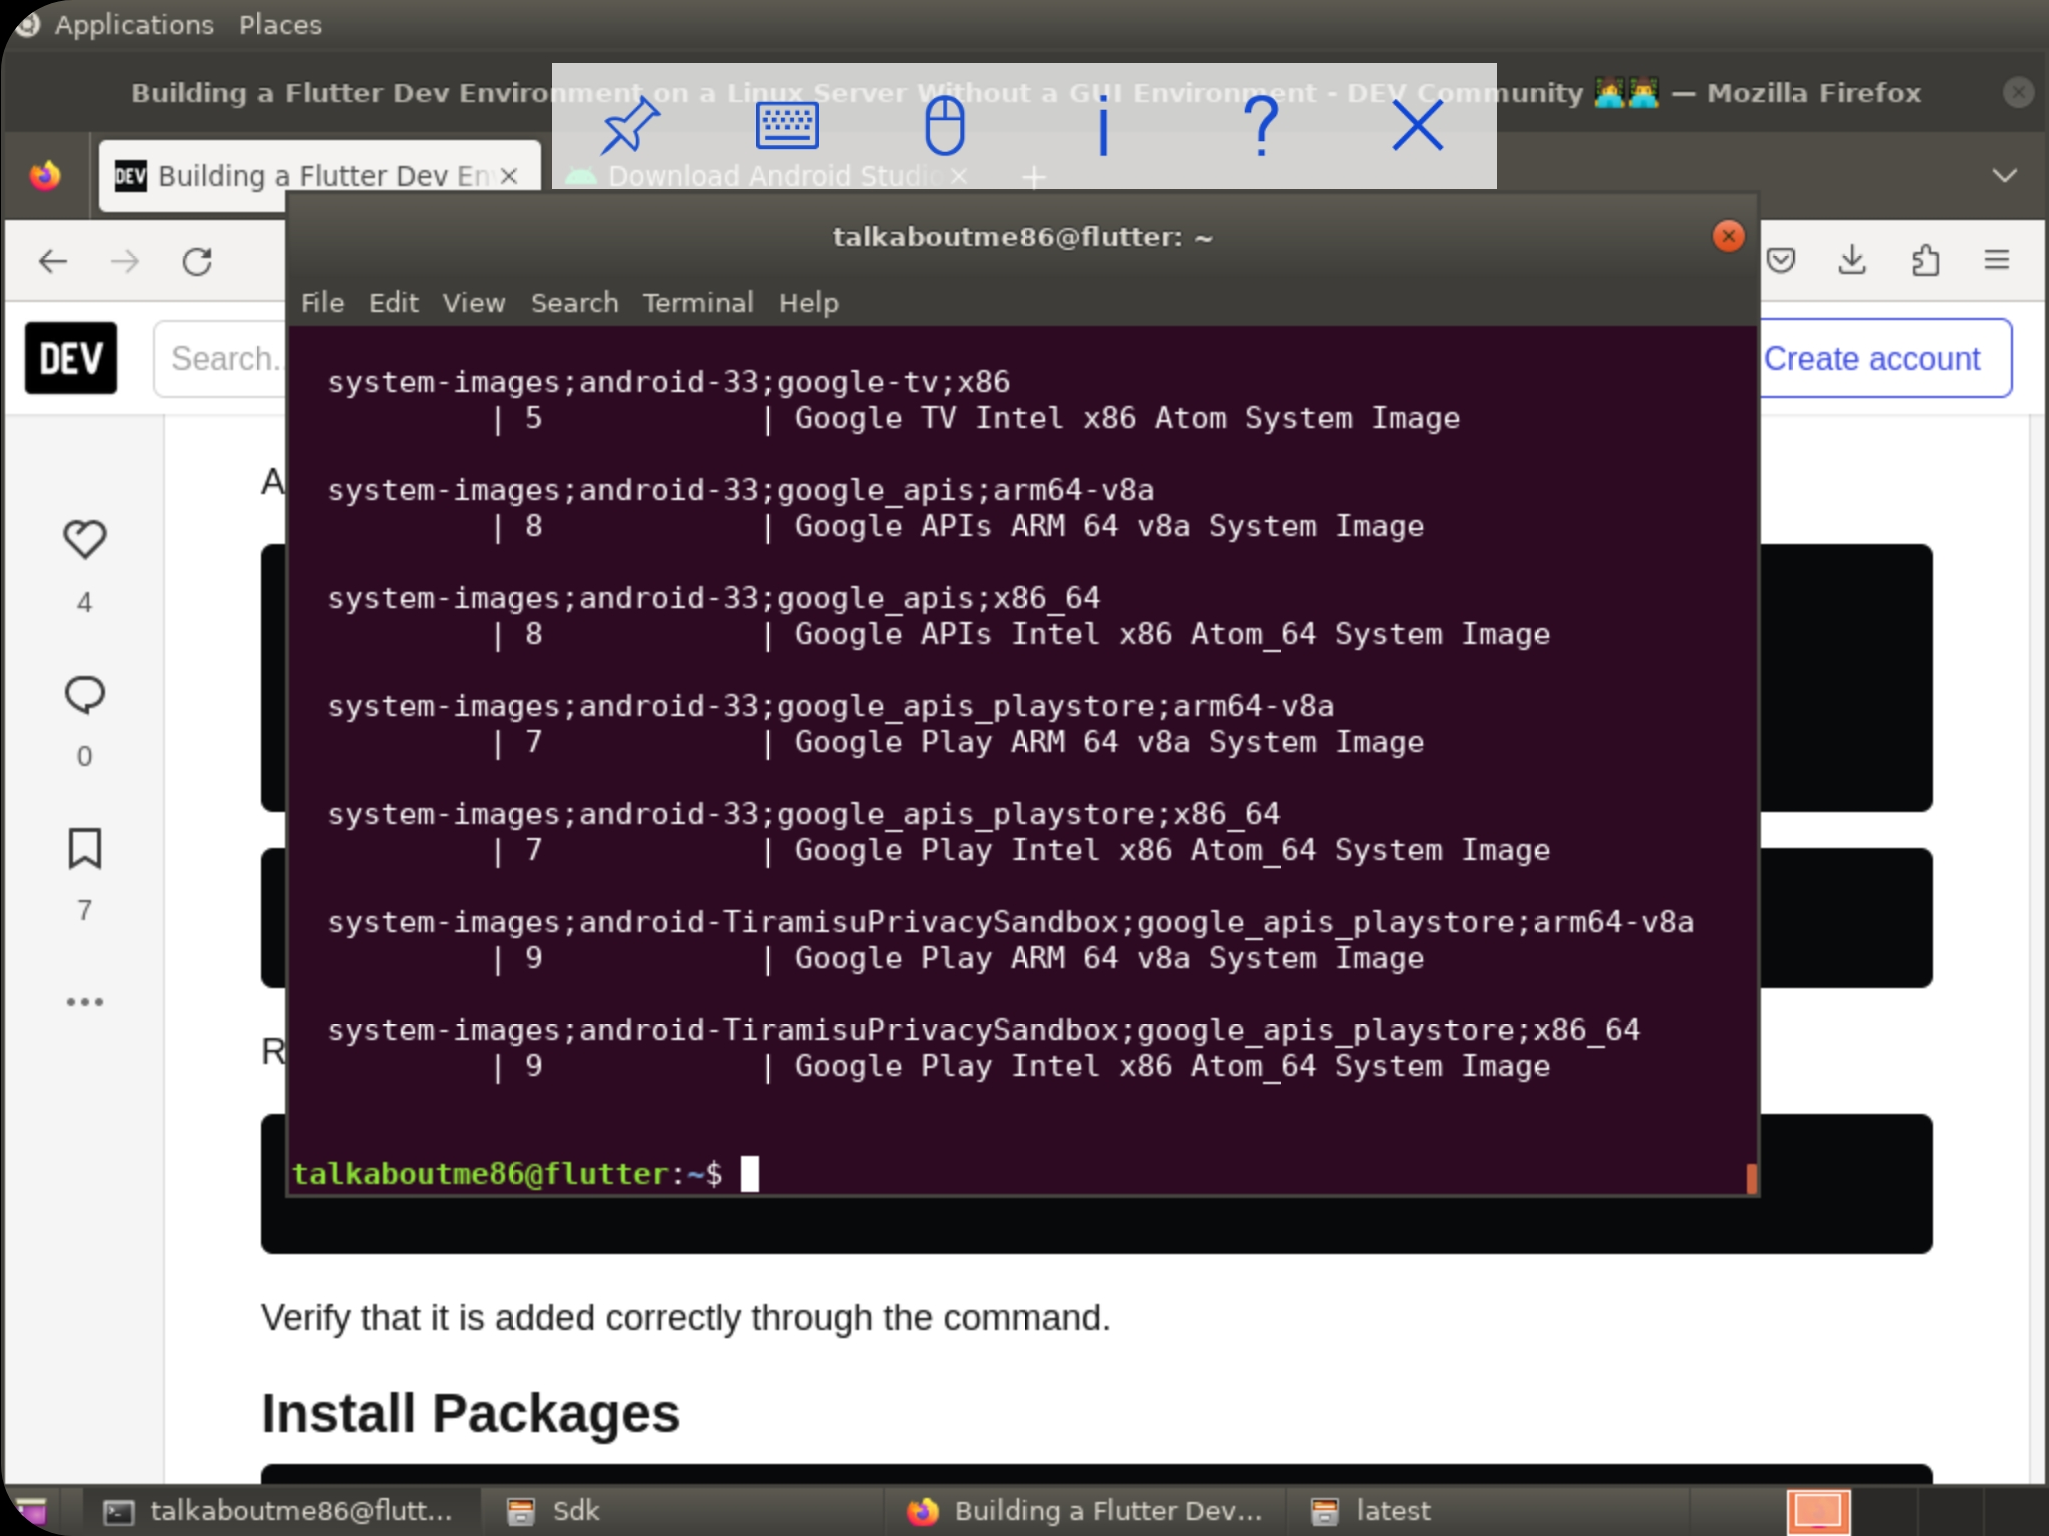Image resolution: width=2049 pixels, height=1536 pixels.
Task: Click the terminal scrollbar handle
Action: (x=1751, y=1177)
